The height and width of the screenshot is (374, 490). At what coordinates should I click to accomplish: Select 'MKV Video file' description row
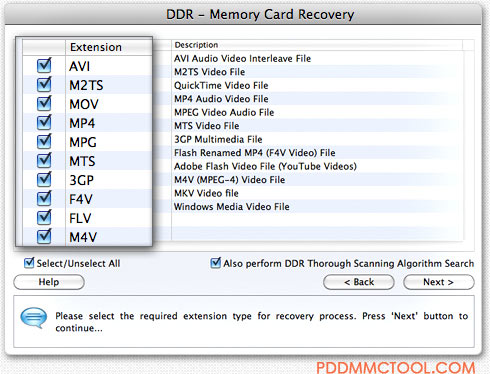tap(206, 193)
